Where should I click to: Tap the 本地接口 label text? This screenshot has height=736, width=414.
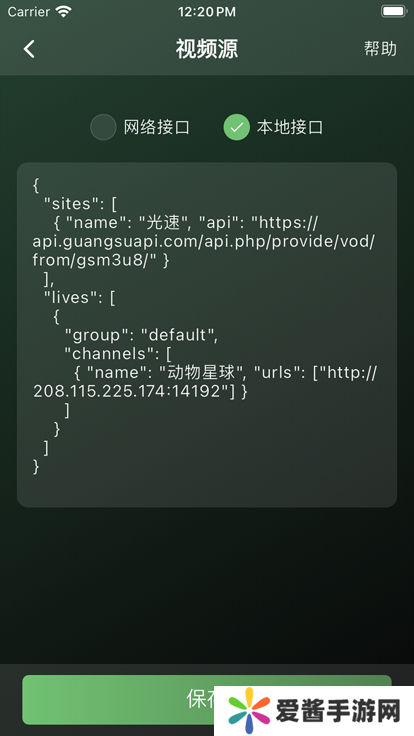point(290,127)
